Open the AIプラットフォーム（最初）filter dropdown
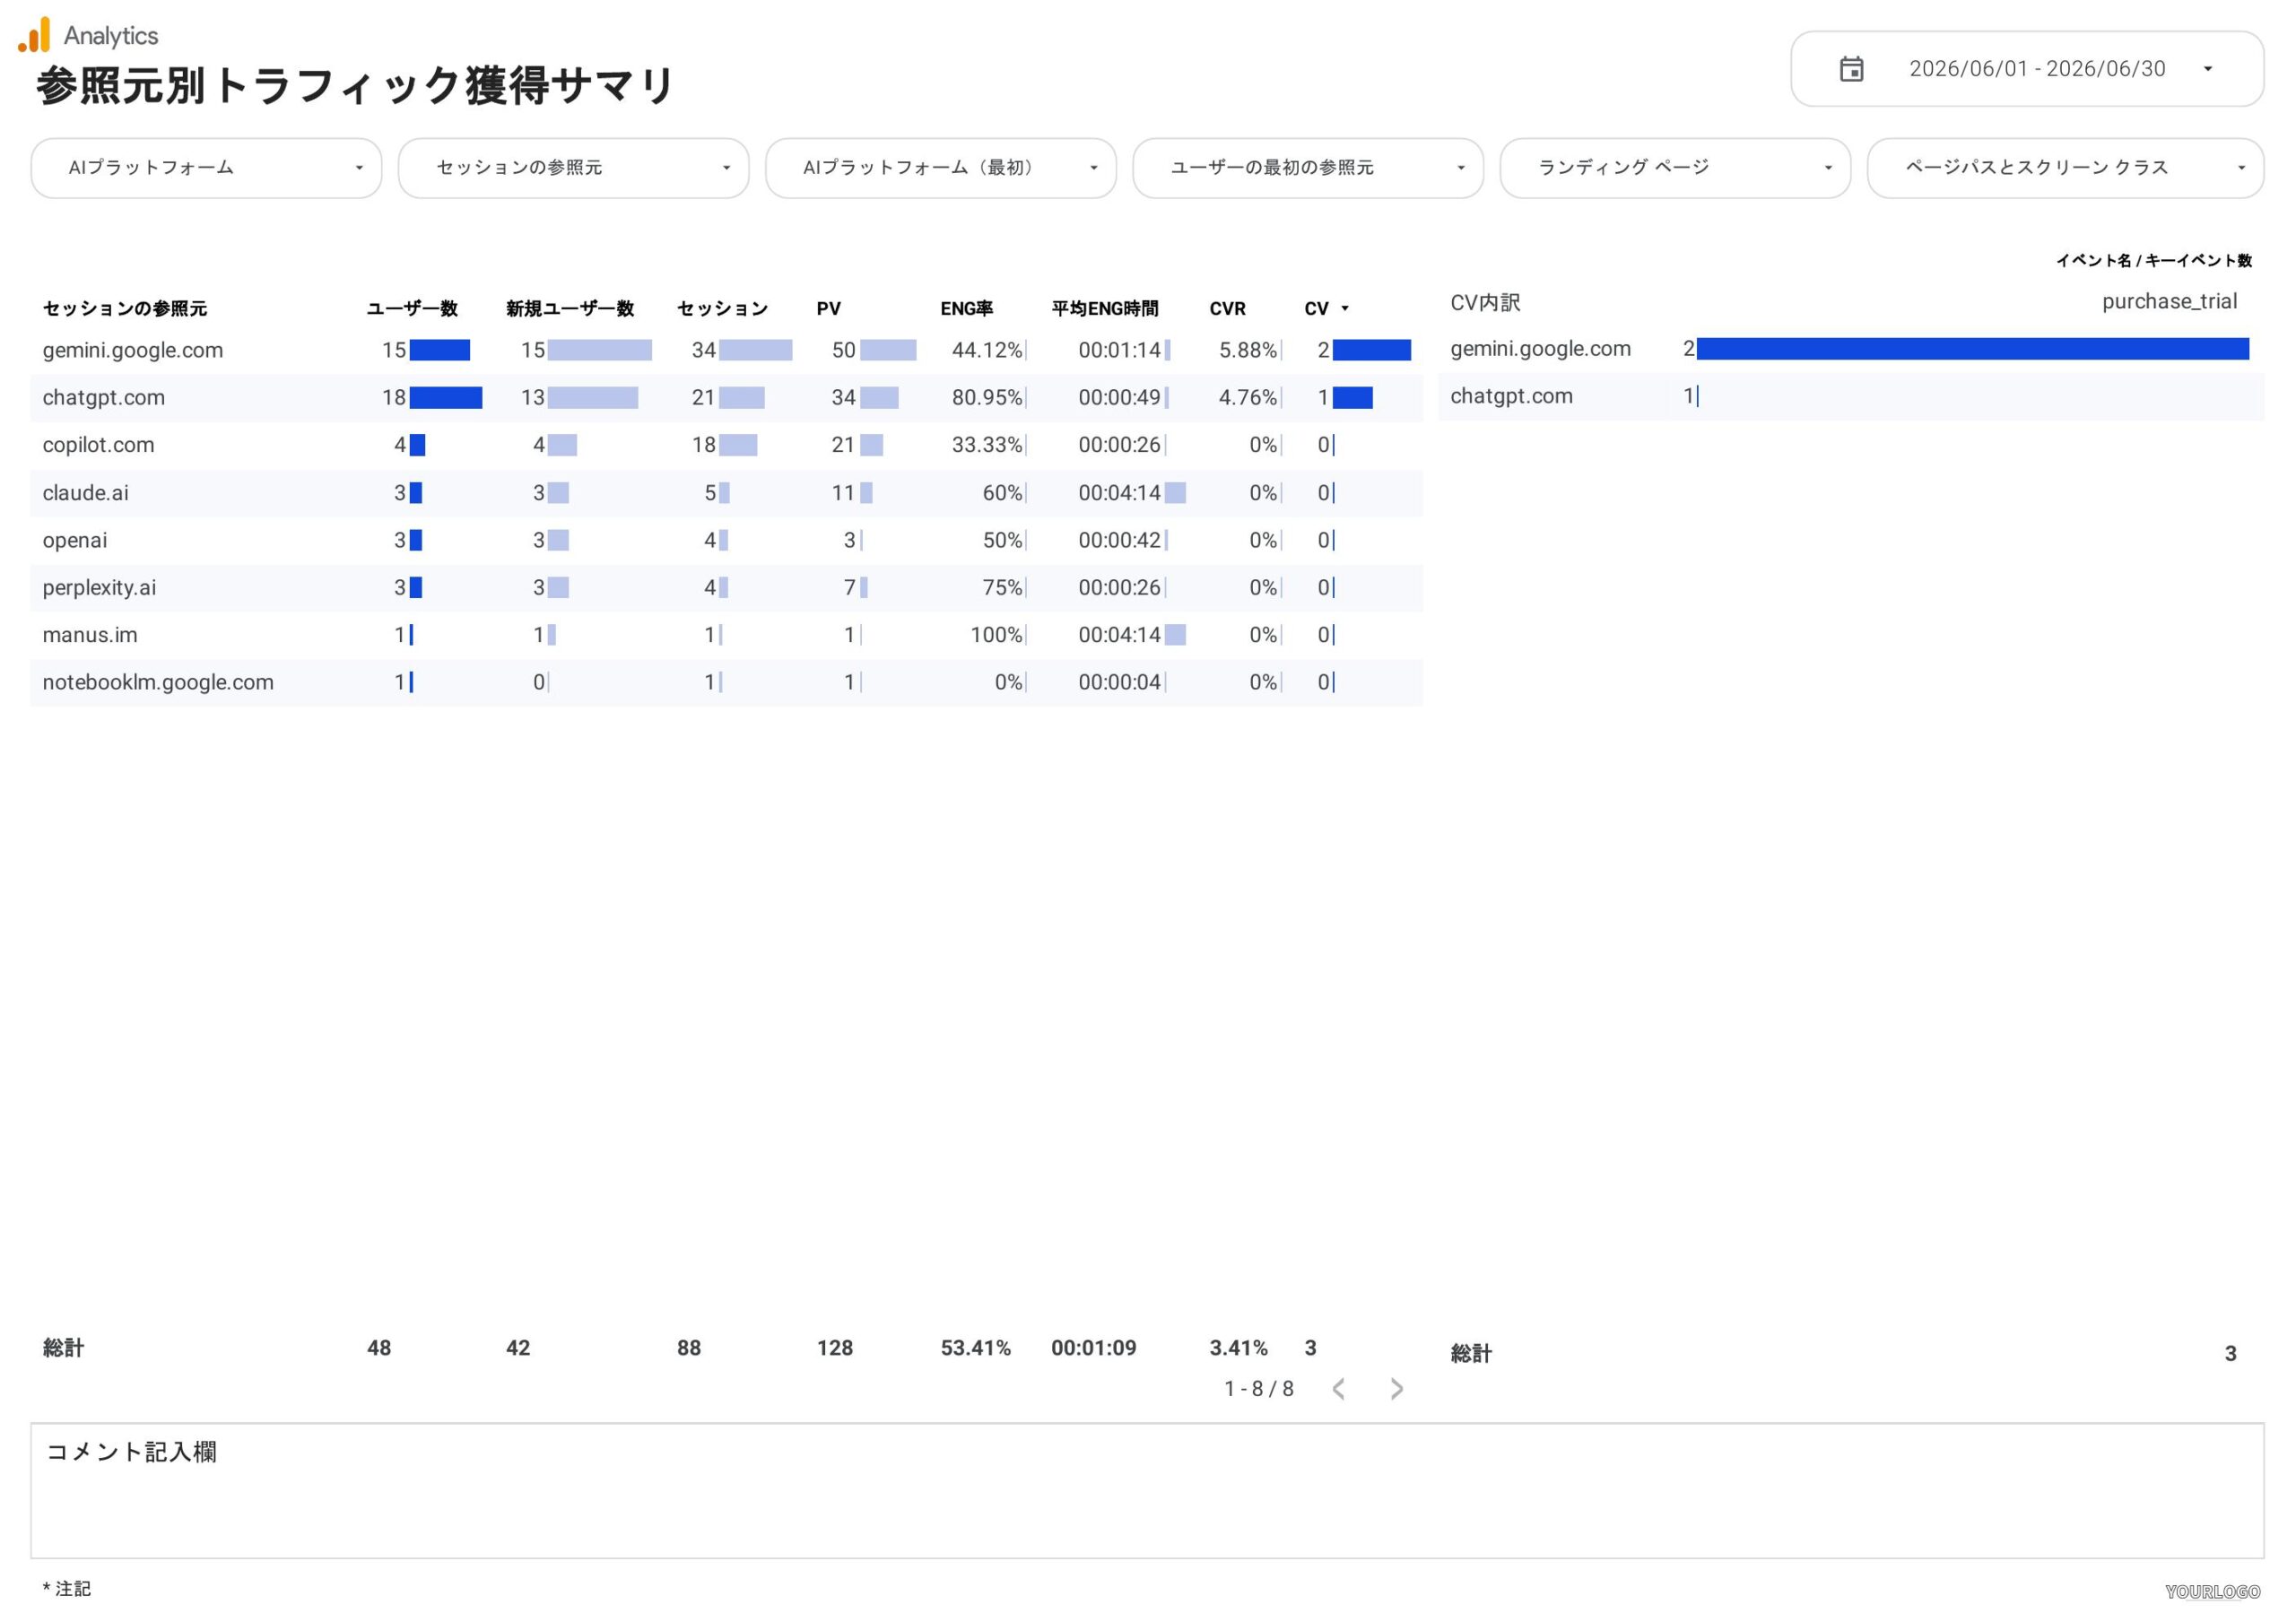The width and height of the screenshot is (2296, 1622). coord(940,168)
